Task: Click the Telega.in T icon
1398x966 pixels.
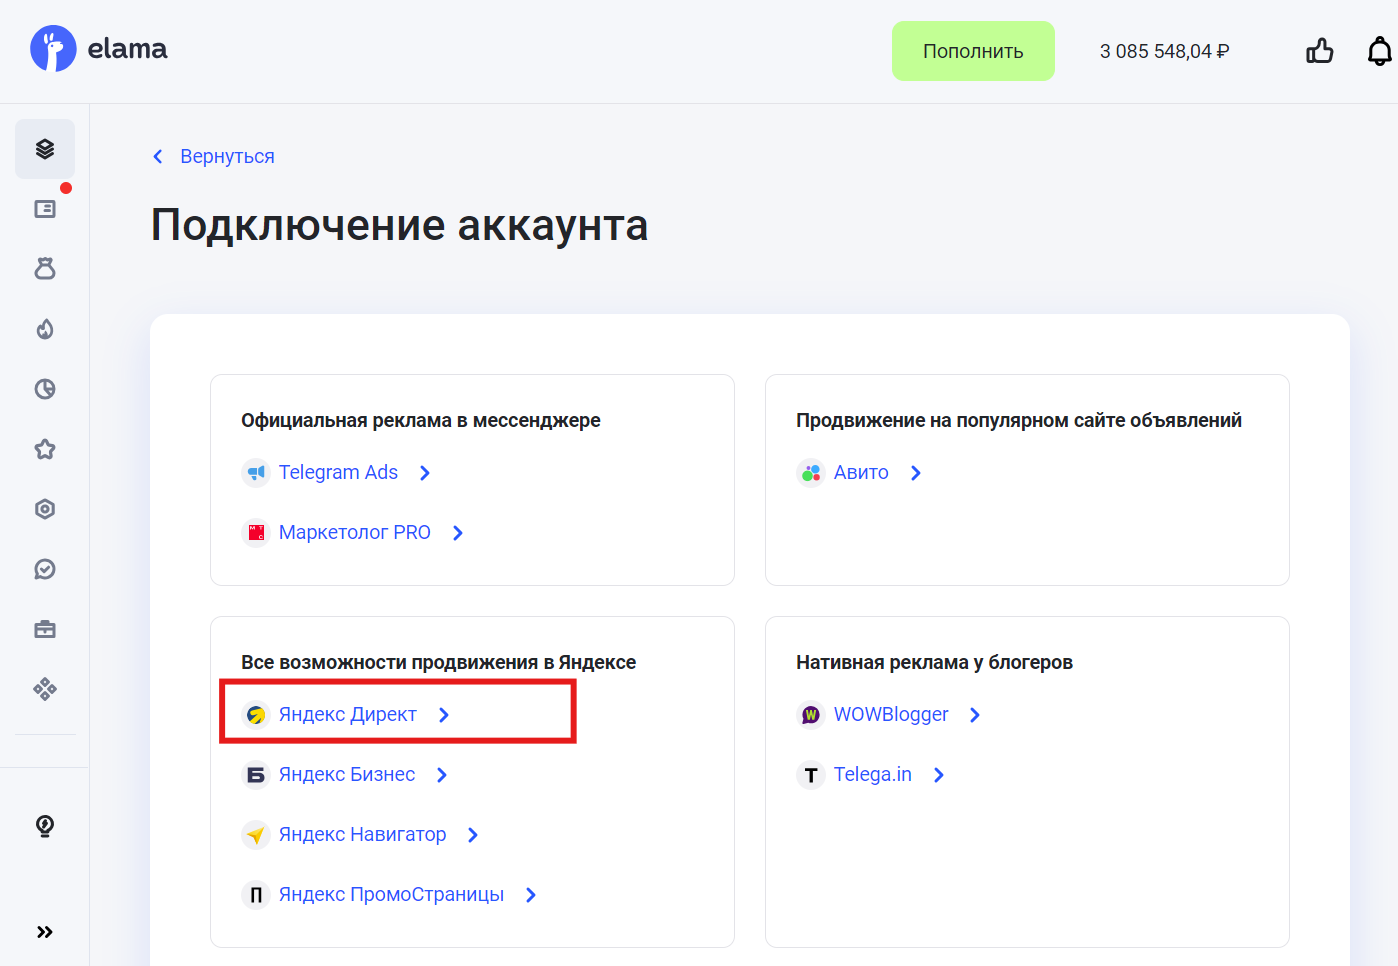Action: click(811, 775)
